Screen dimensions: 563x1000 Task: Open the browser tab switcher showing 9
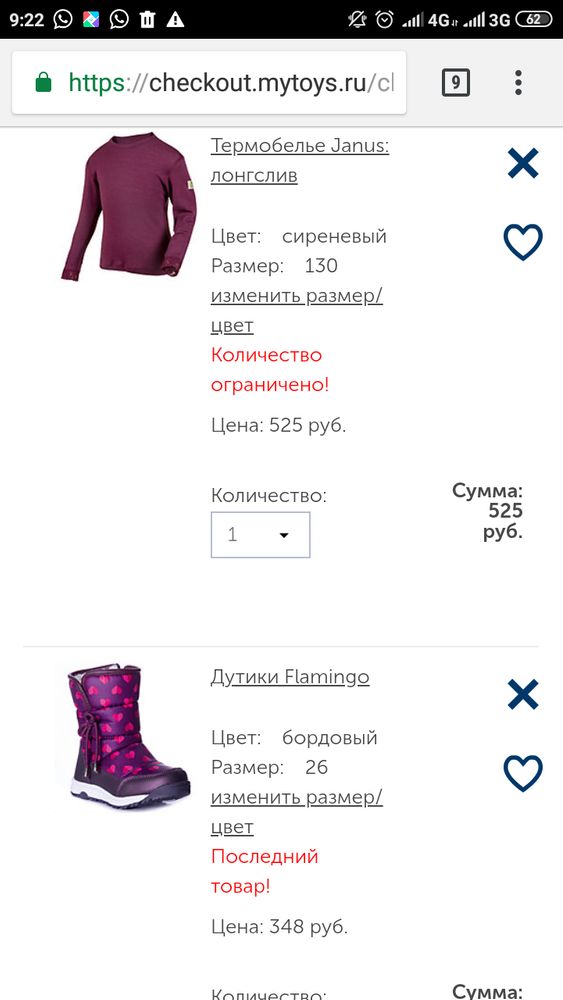(456, 83)
